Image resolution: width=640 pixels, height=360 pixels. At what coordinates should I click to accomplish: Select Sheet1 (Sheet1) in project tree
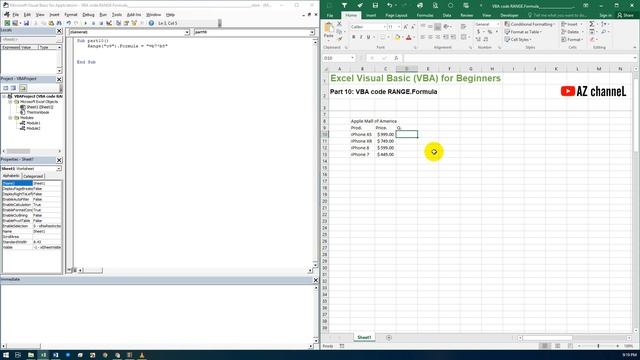pos(40,107)
